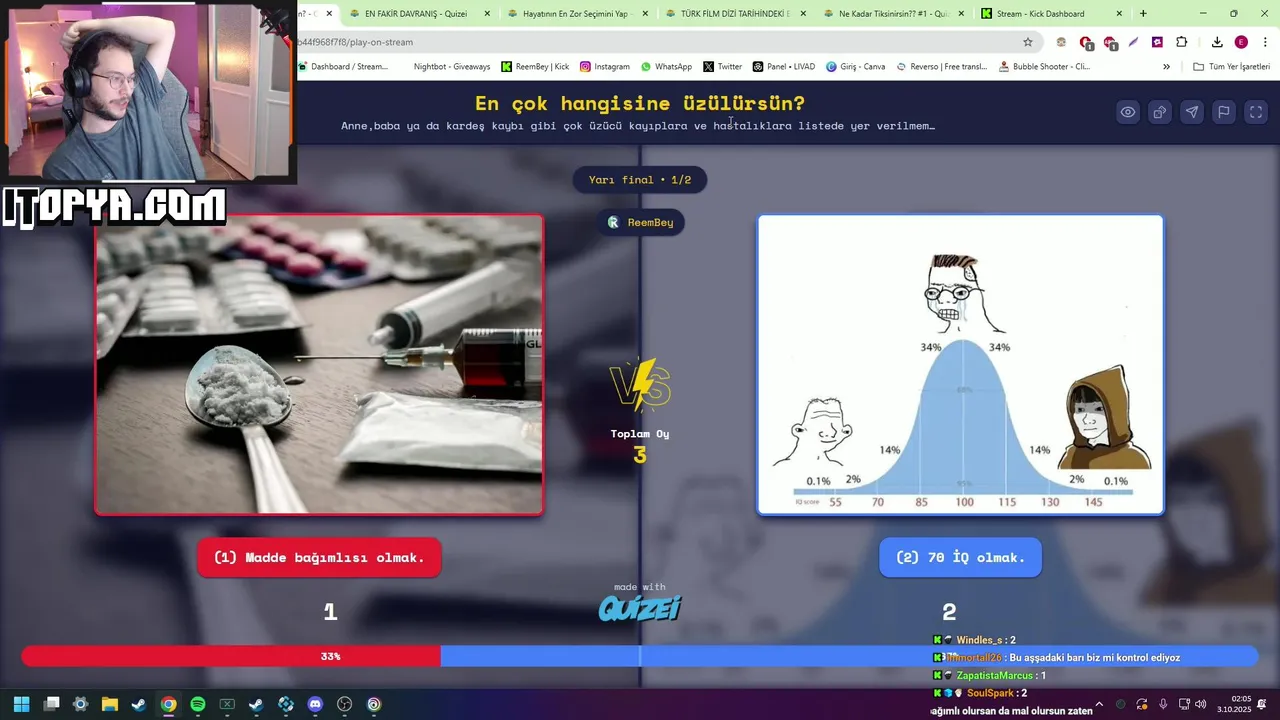The image size is (1280, 720).
Task: Close the Stream - Kick Dashboard tab
Action: tap(1119, 14)
